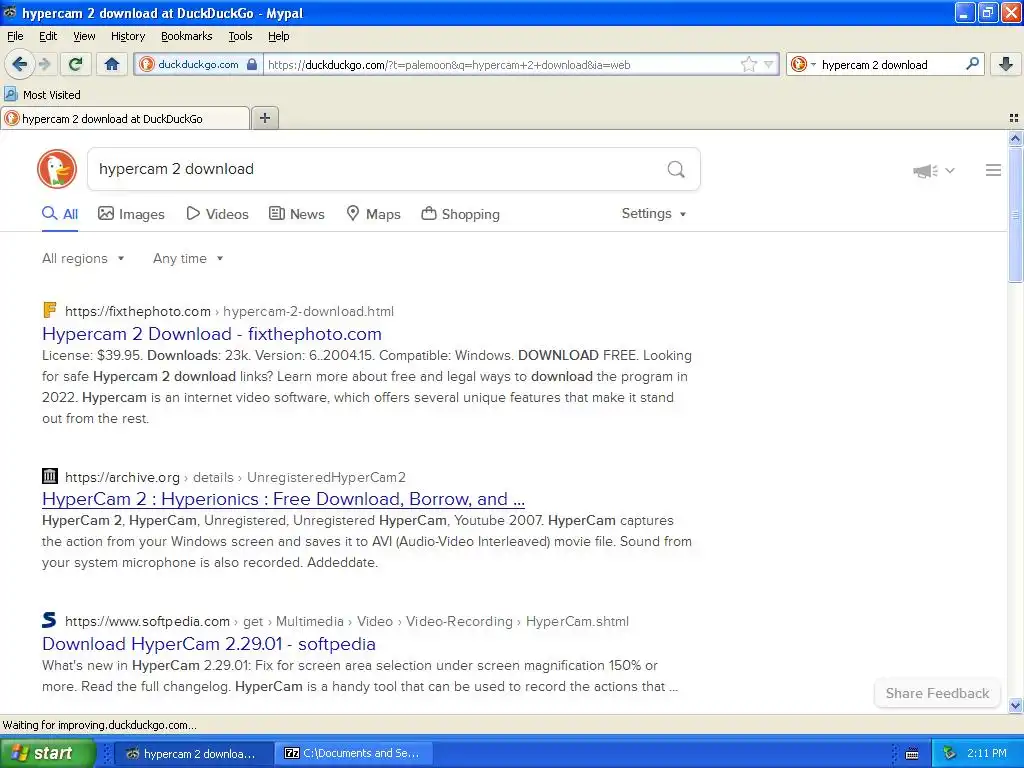This screenshot has height=768, width=1024.
Task: Open the Windows Start button
Action: pyautogui.click(x=48, y=753)
